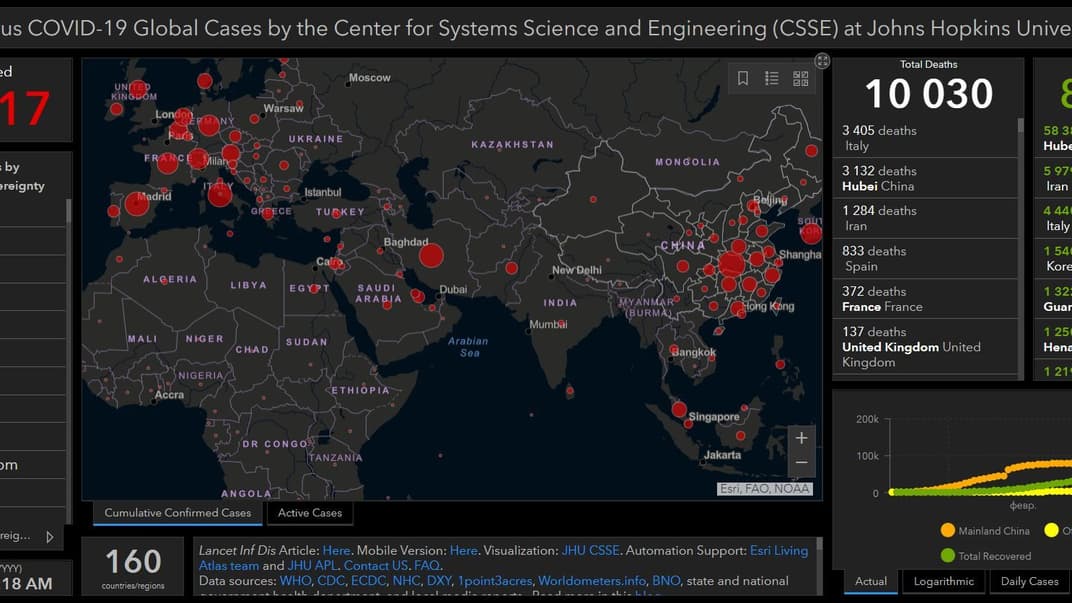This screenshot has height=603, width=1072.
Task: Show the Daily Cases chart tab
Action: pos(1029,581)
